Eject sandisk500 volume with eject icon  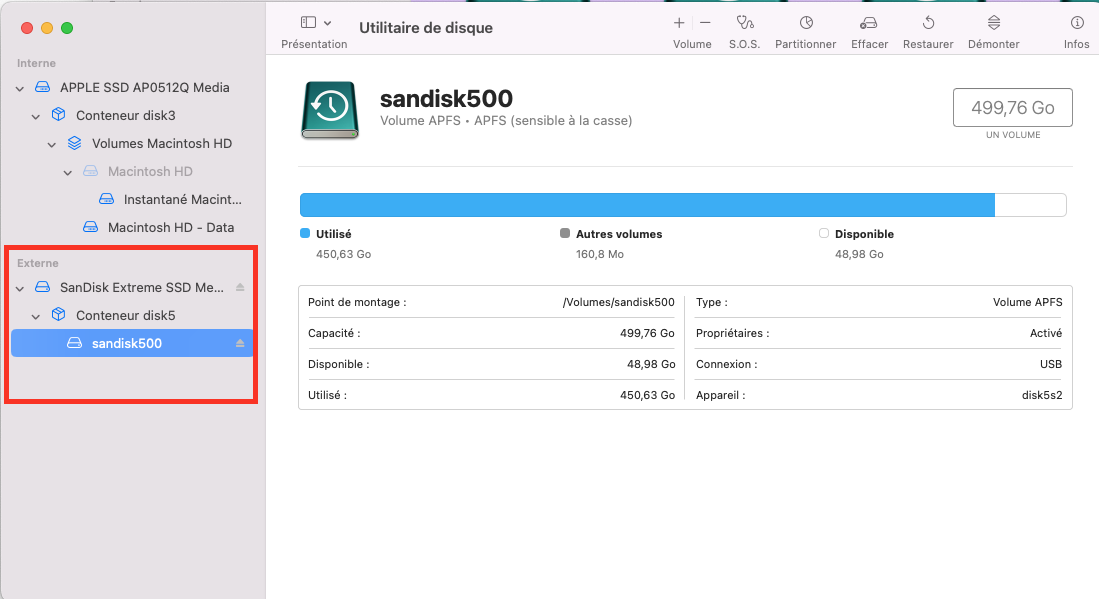[240, 343]
